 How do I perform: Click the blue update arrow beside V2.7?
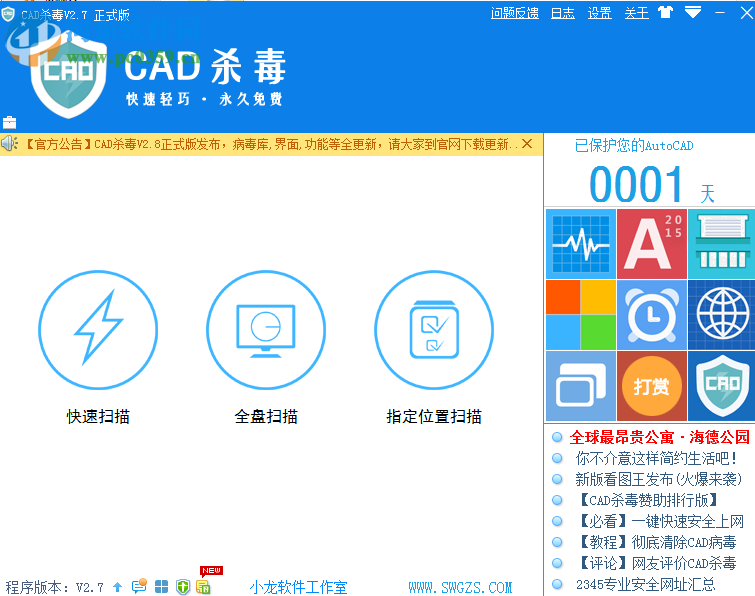click(117, 587)
